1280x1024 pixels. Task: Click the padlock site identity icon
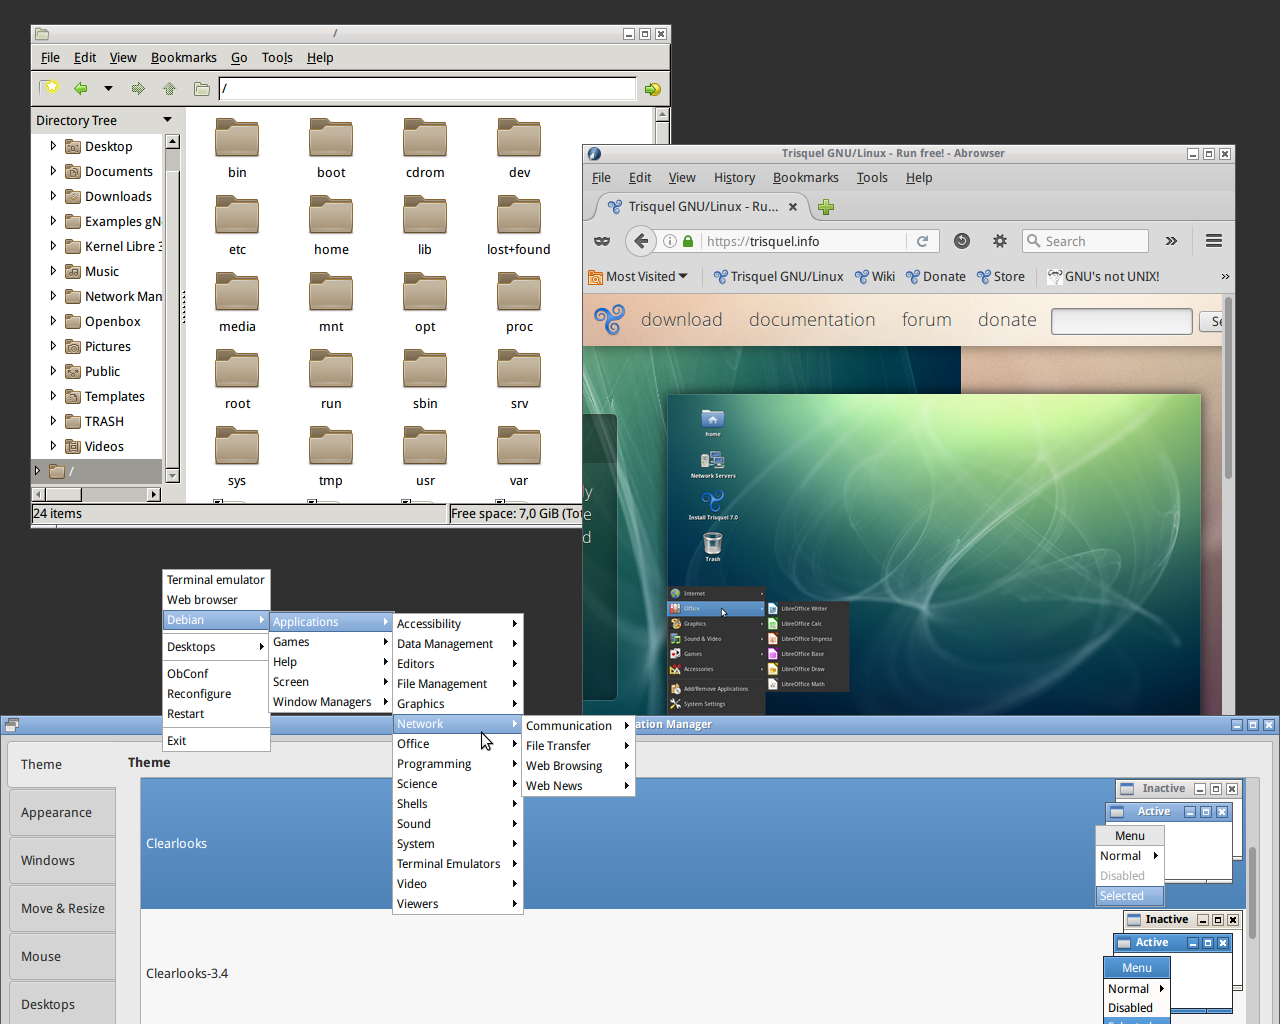pos(688,241)
